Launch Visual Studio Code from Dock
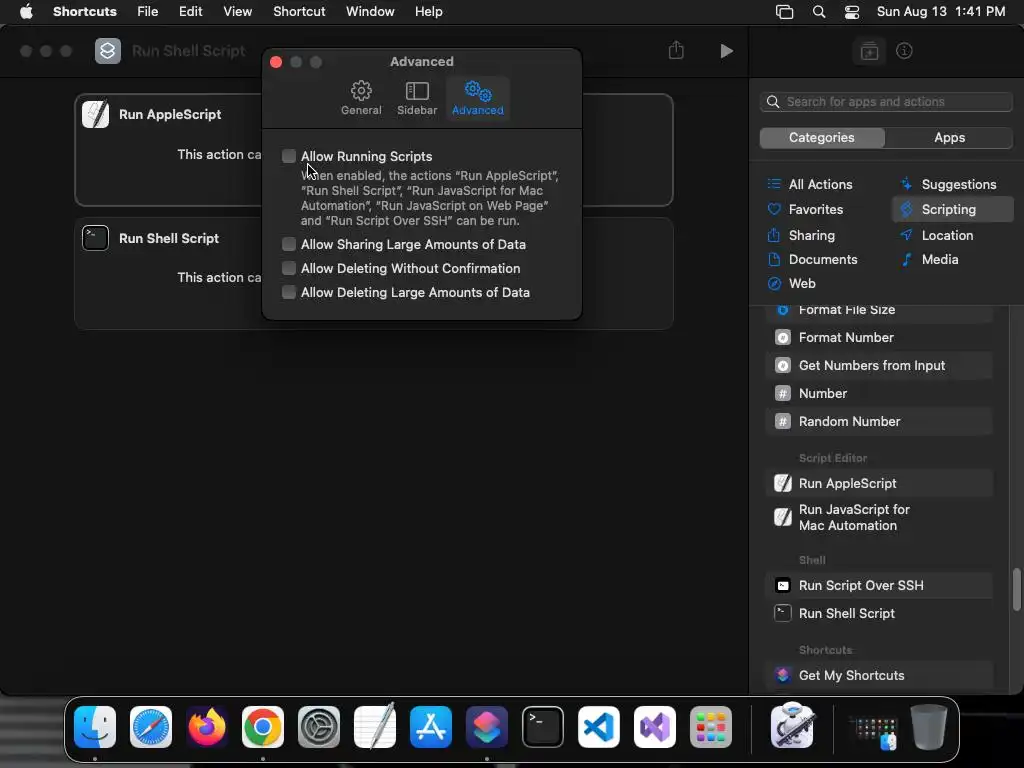The height and width of the screenshot is (768, 1024). coord(599,727)
